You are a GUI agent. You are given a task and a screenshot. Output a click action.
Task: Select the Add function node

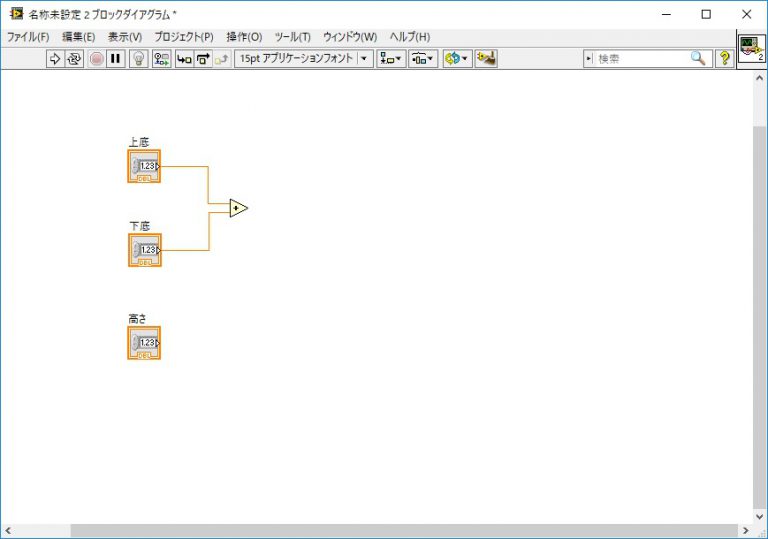[x=237, y=208]
